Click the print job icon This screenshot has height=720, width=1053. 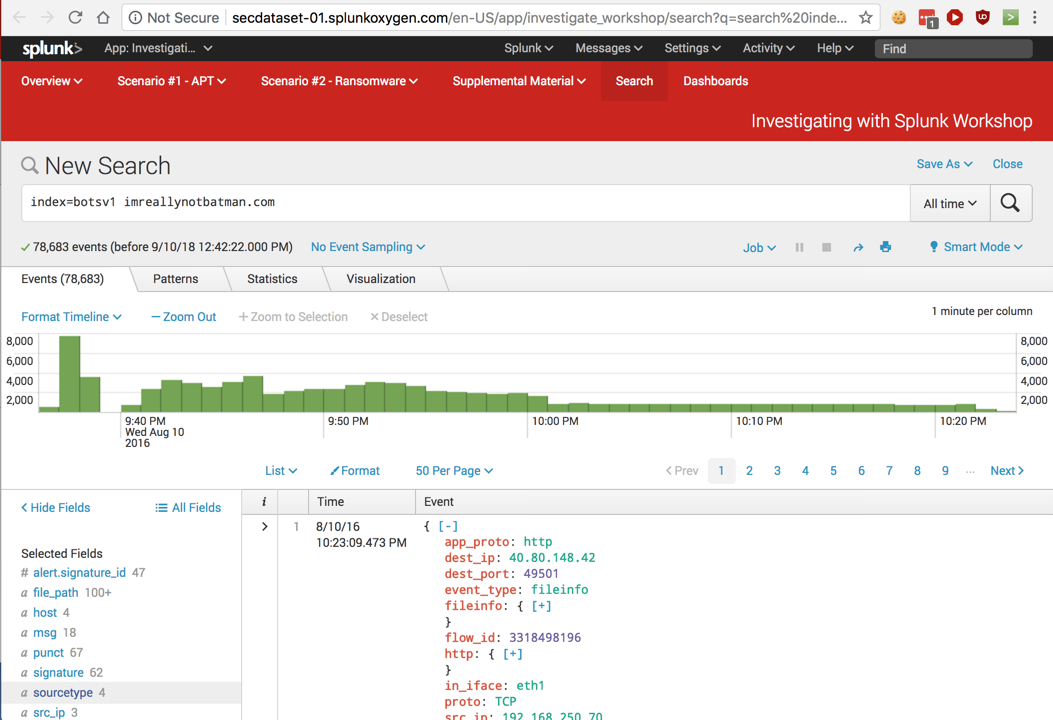coord(885,247)
